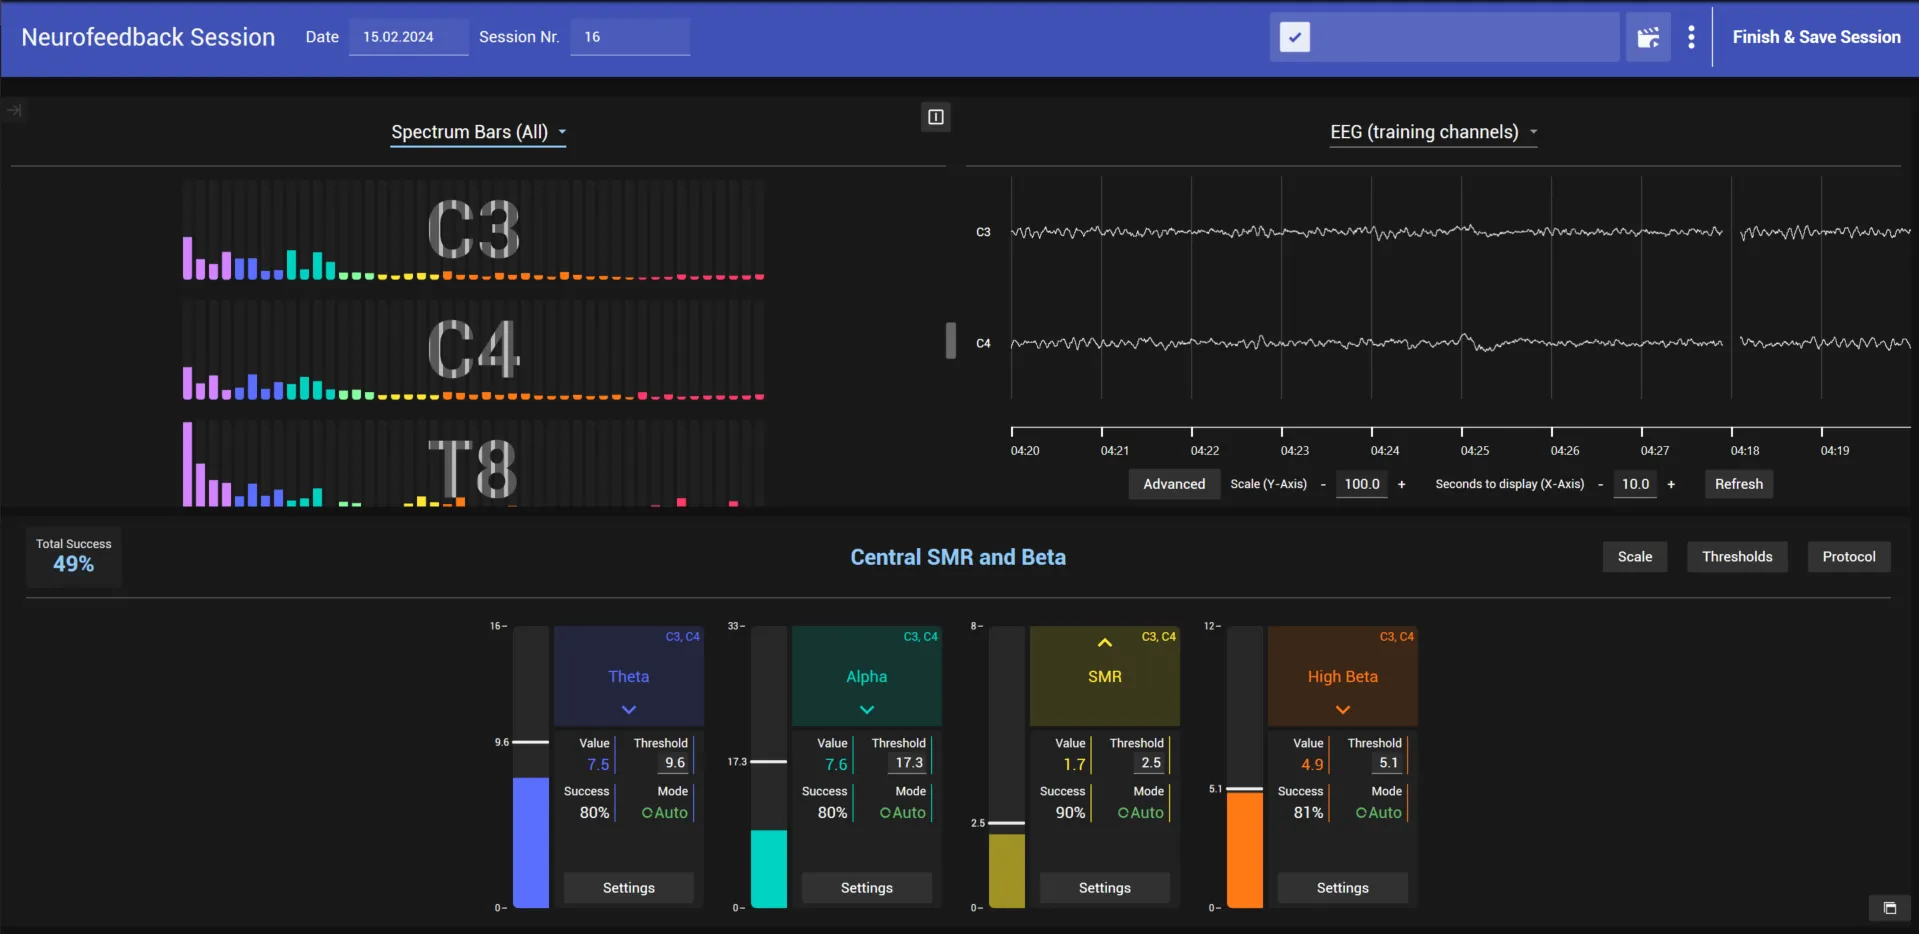Click the Theta down chevron
Screen dimensions: 1919x934
click(629, 710)
